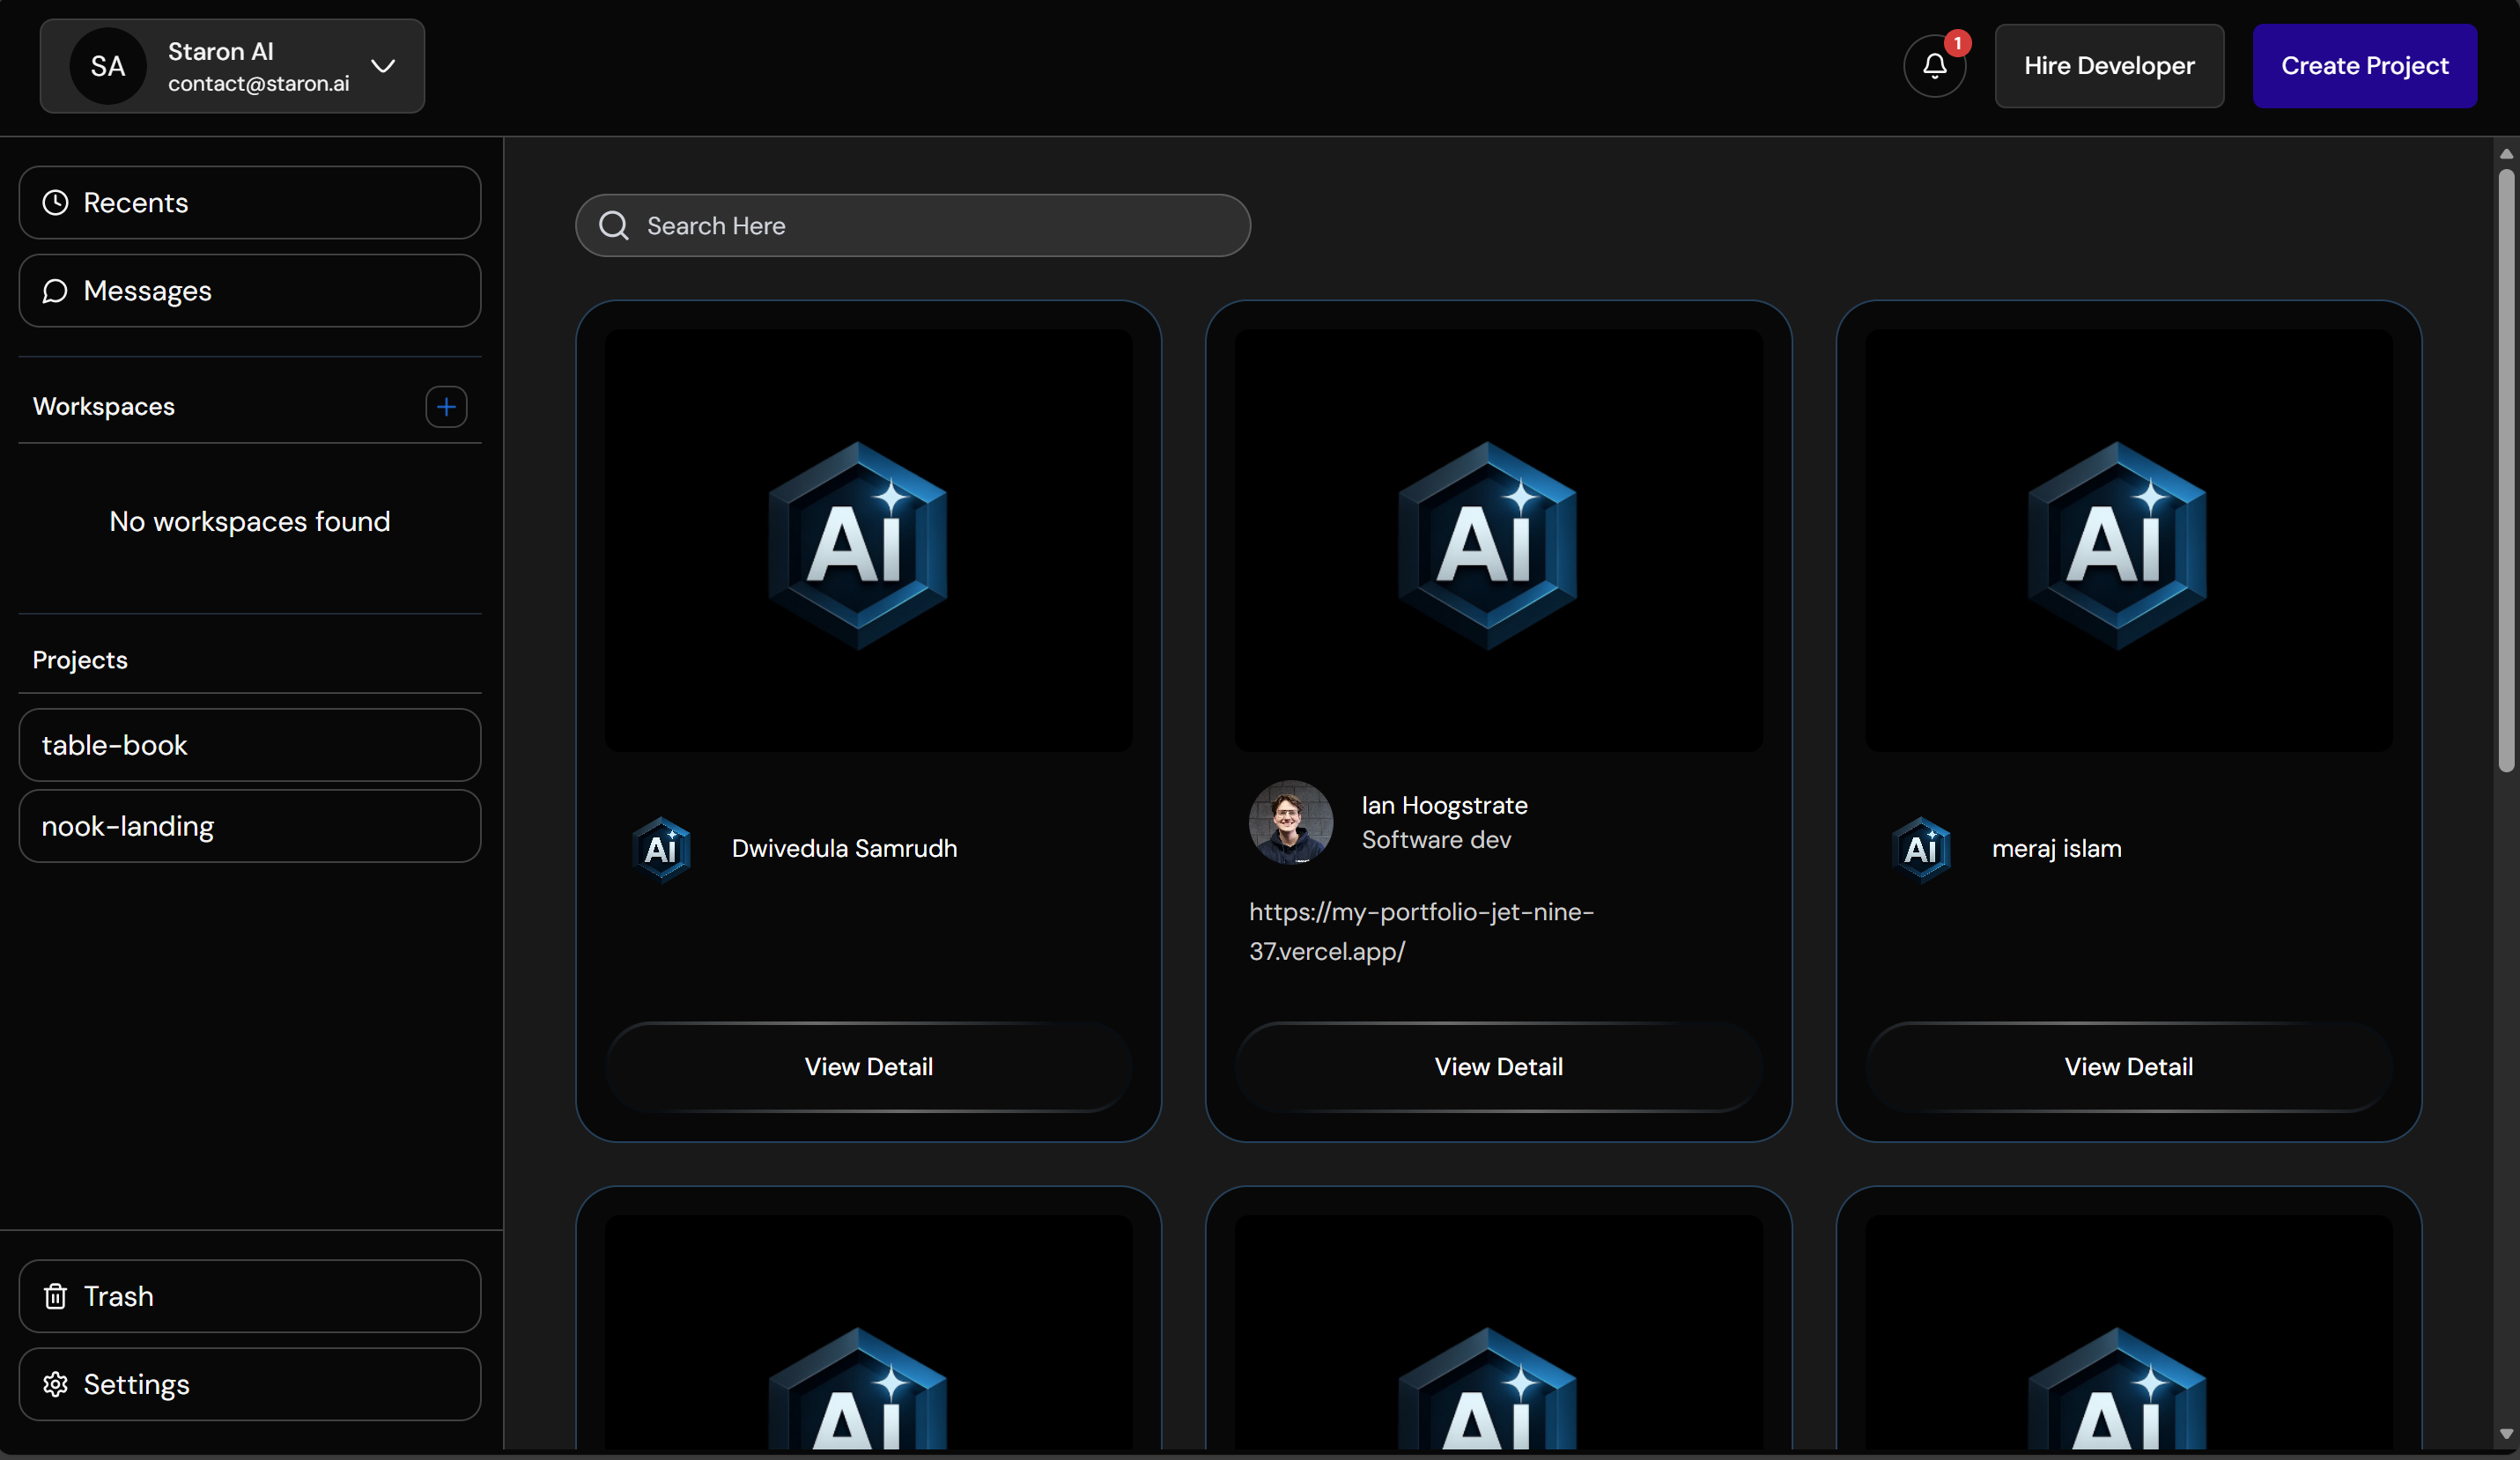The image size is (2520, 1460).
Task: Click the plus to add a new workspace
Action: coord(446,407)
